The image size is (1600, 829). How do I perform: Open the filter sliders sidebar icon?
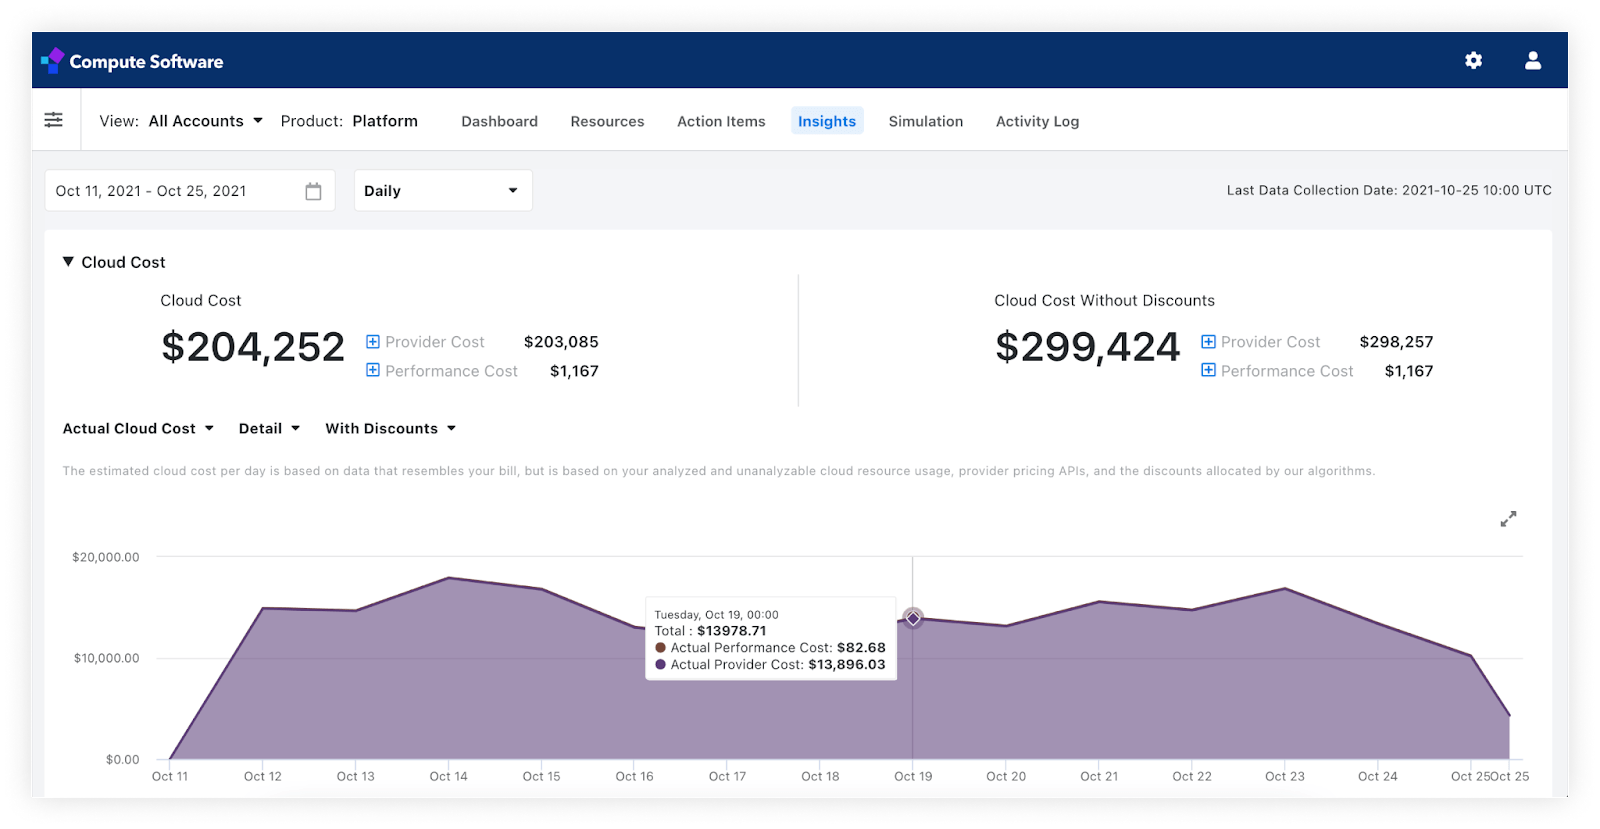pyautogui.click(x=54, y=120)
